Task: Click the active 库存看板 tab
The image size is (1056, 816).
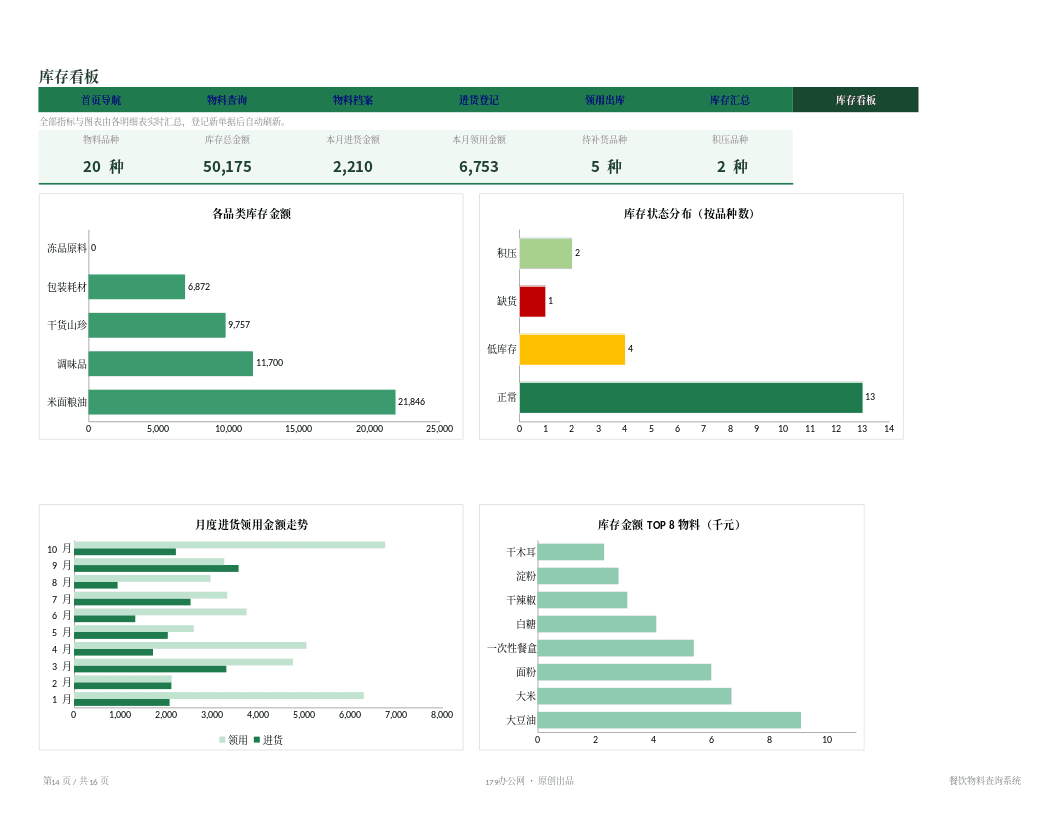Action: click(855, 100)
